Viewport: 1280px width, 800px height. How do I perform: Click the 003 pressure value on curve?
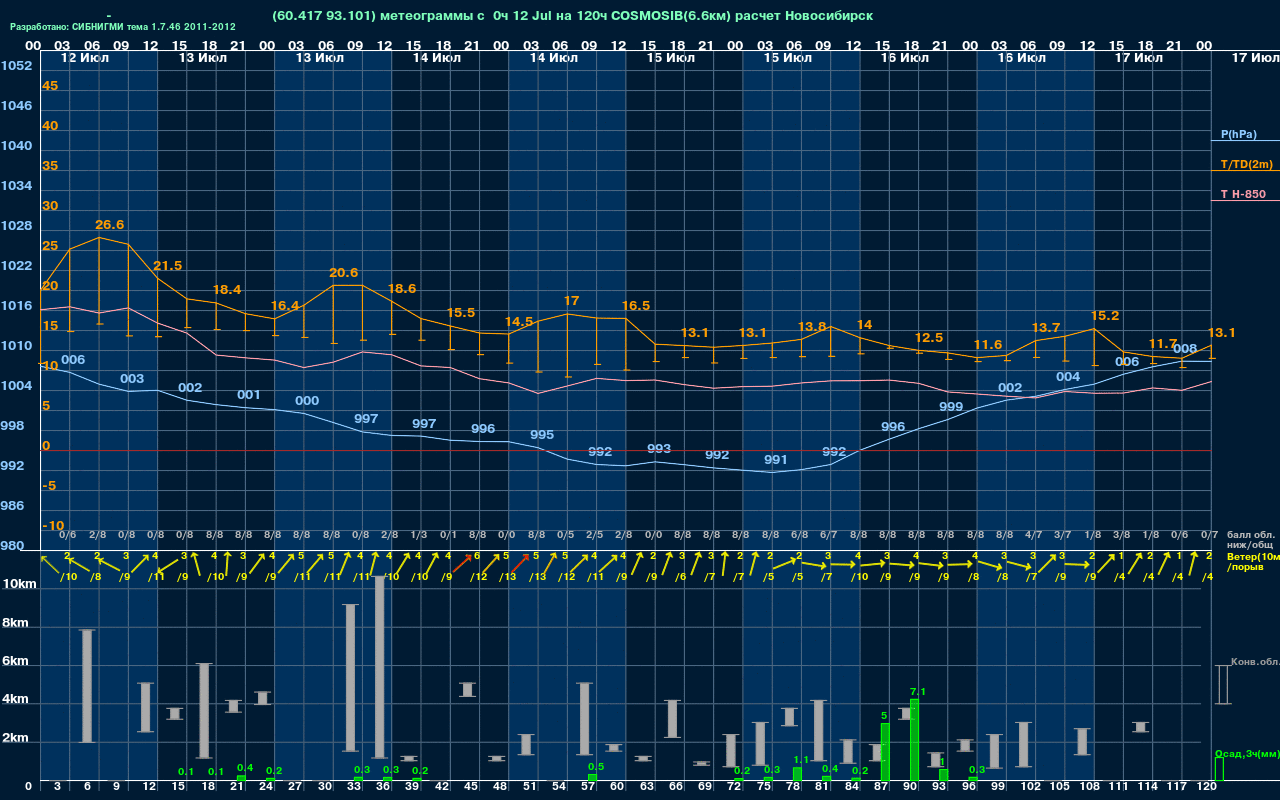132,379
